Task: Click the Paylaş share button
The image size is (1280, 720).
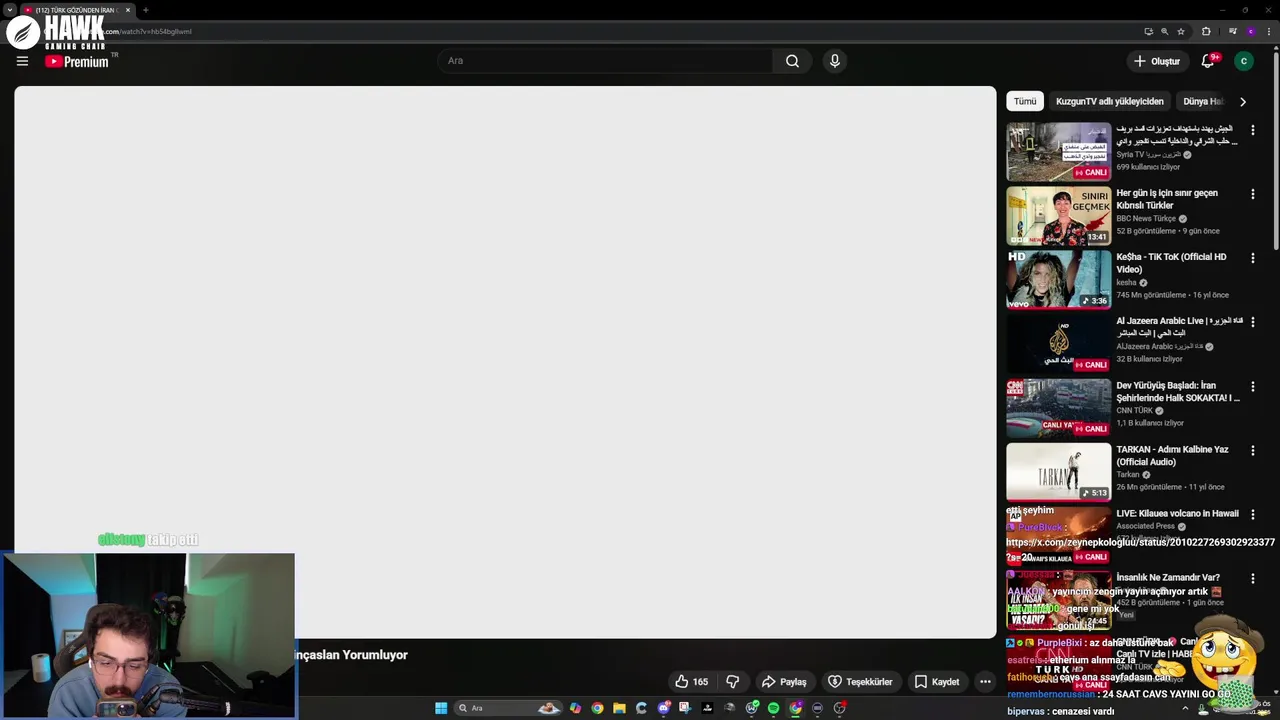Action: tap(784, 682)
